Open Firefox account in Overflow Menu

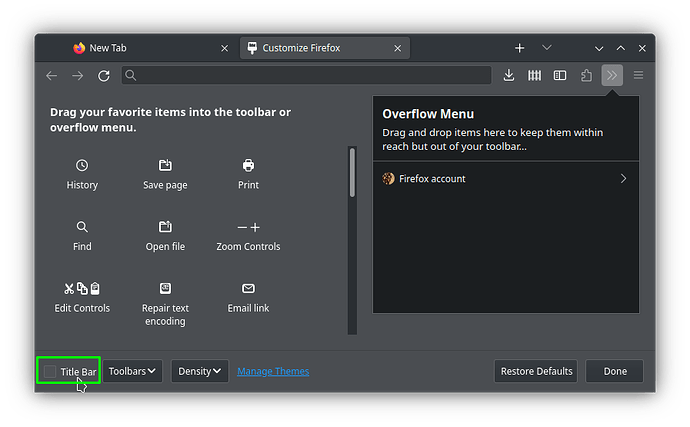[505, 179]
